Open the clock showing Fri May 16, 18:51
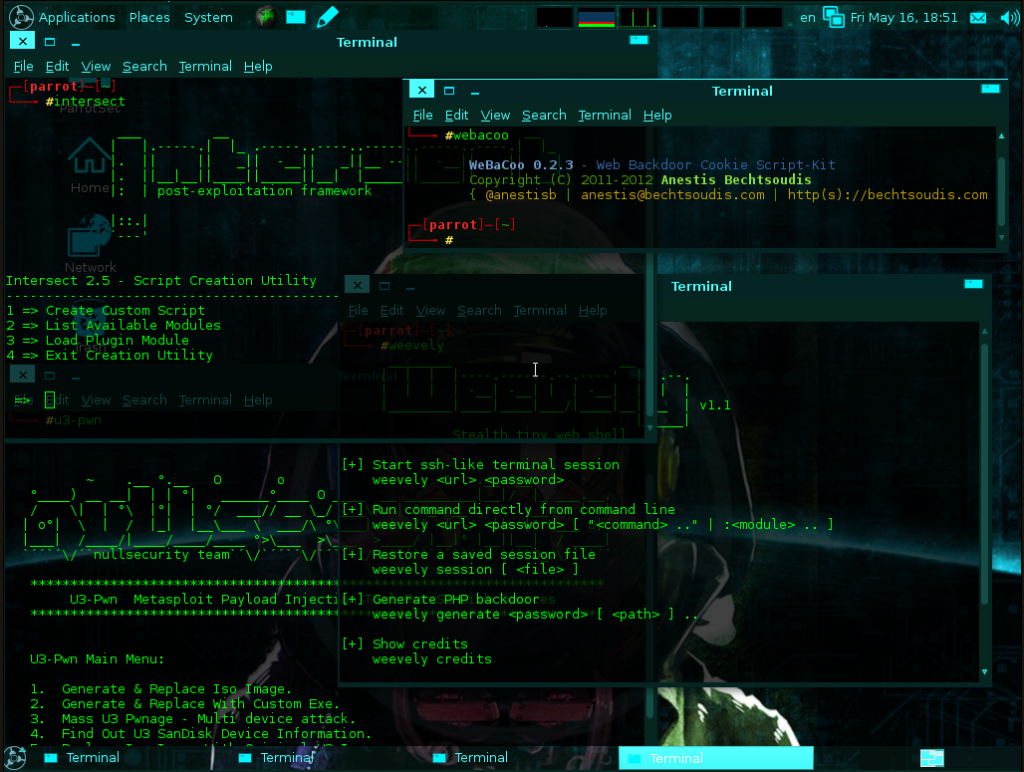Image resolution: width=1024 pixels, height=772 pixels. (x=904, y=18)
